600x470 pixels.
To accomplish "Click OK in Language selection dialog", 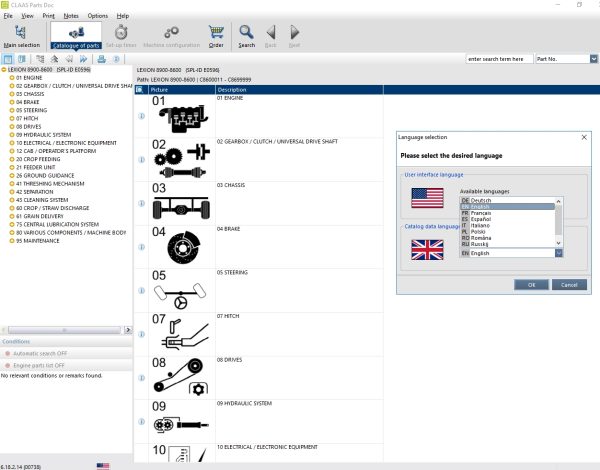I will [531, 285].
